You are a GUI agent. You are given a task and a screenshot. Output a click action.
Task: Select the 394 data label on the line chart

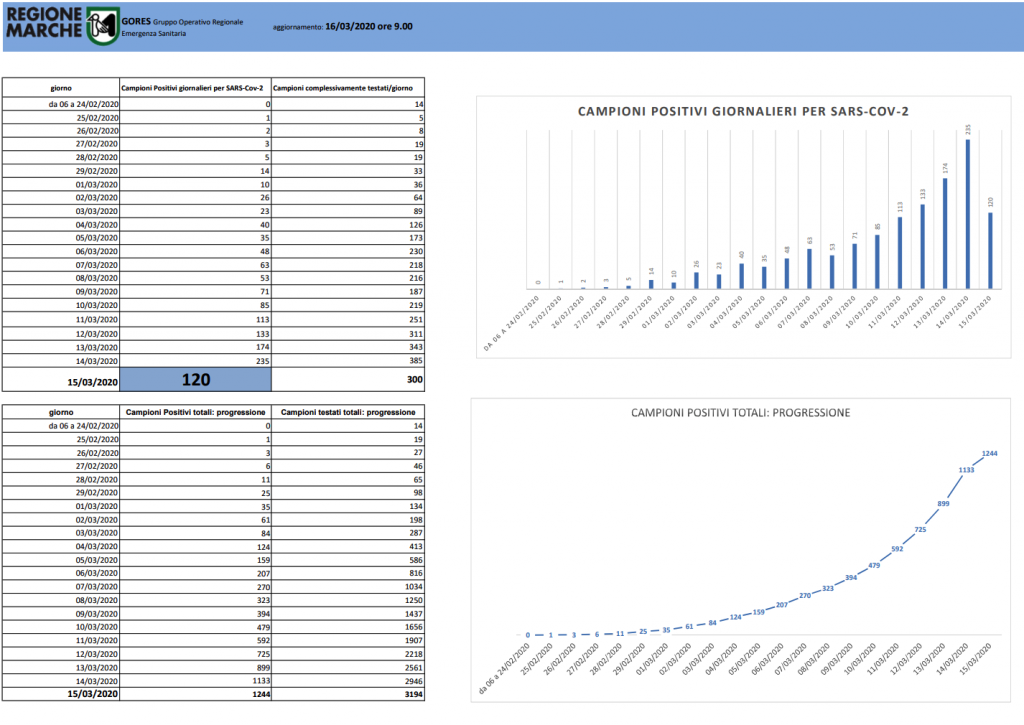pos(851,577)
